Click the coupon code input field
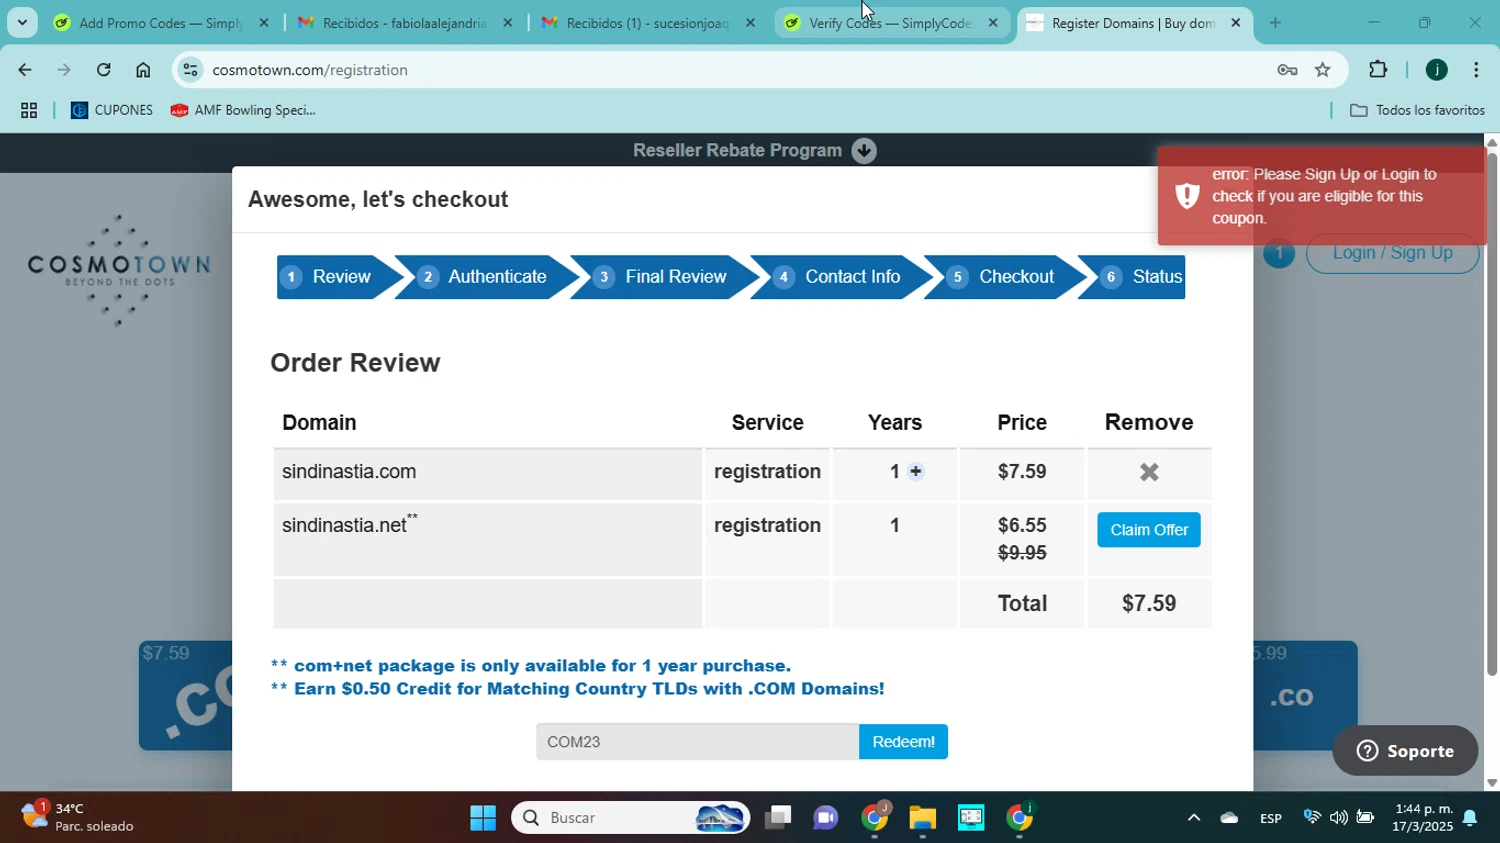Viewport: 1500px width, 843px height. pos(697,742)
